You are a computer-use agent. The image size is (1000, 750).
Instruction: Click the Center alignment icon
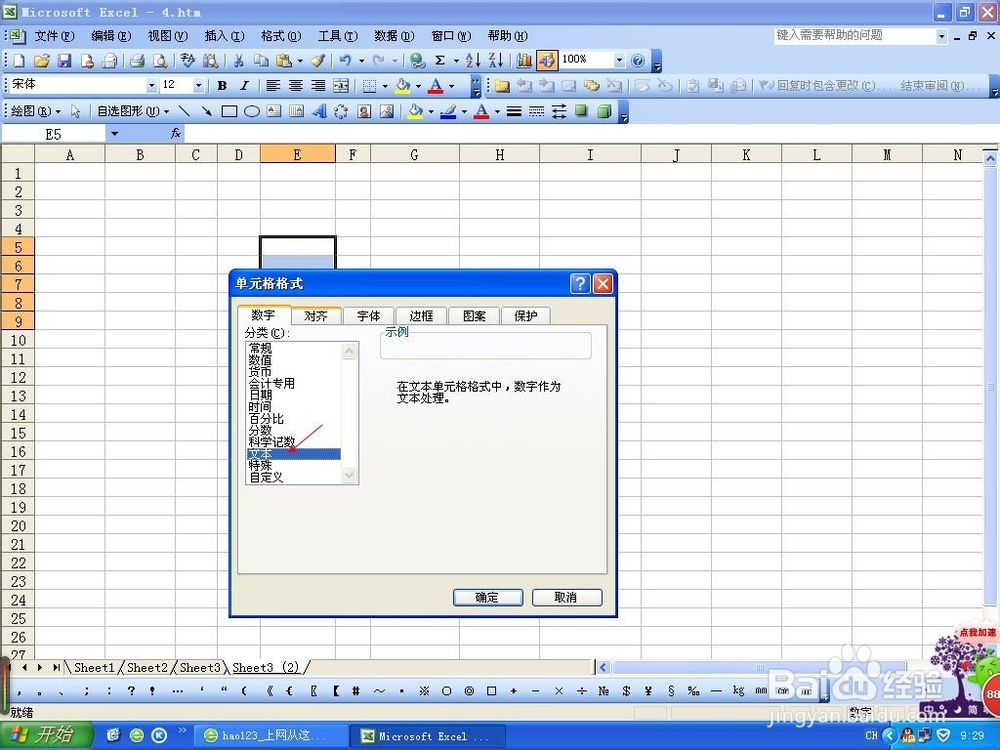point(295,85)
